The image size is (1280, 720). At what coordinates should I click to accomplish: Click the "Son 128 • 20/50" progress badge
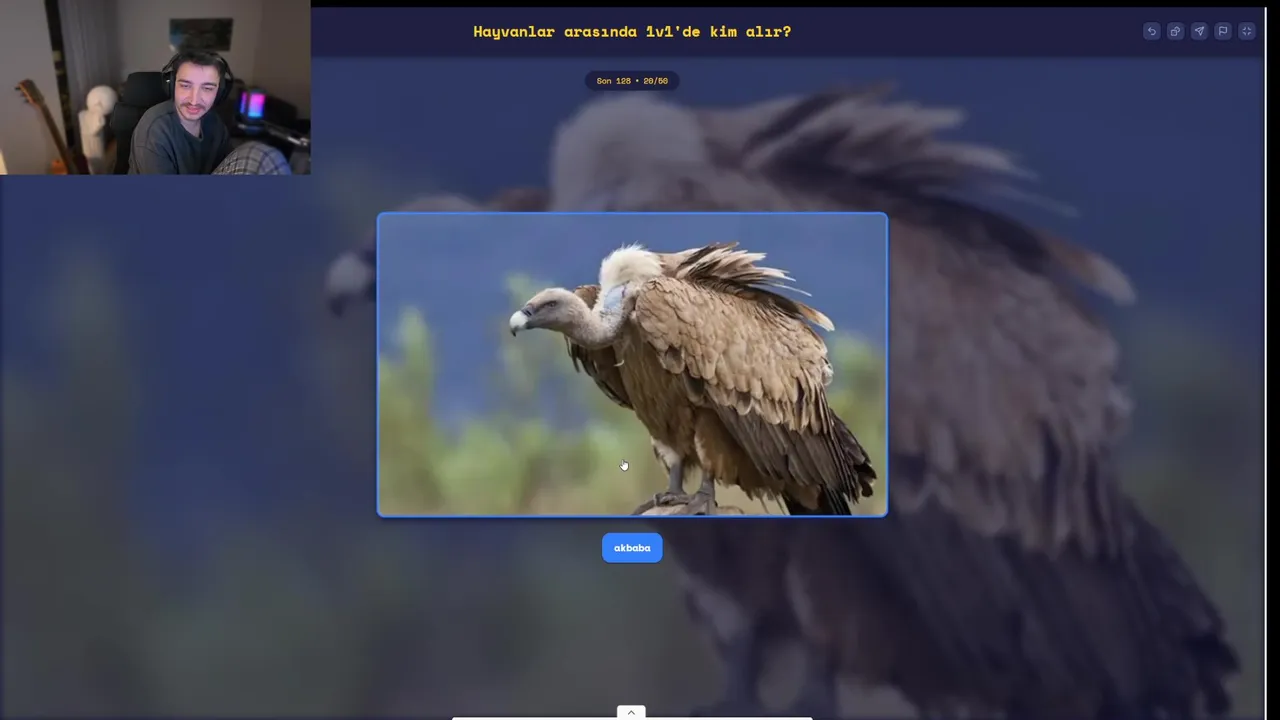(x=632, y=81)
